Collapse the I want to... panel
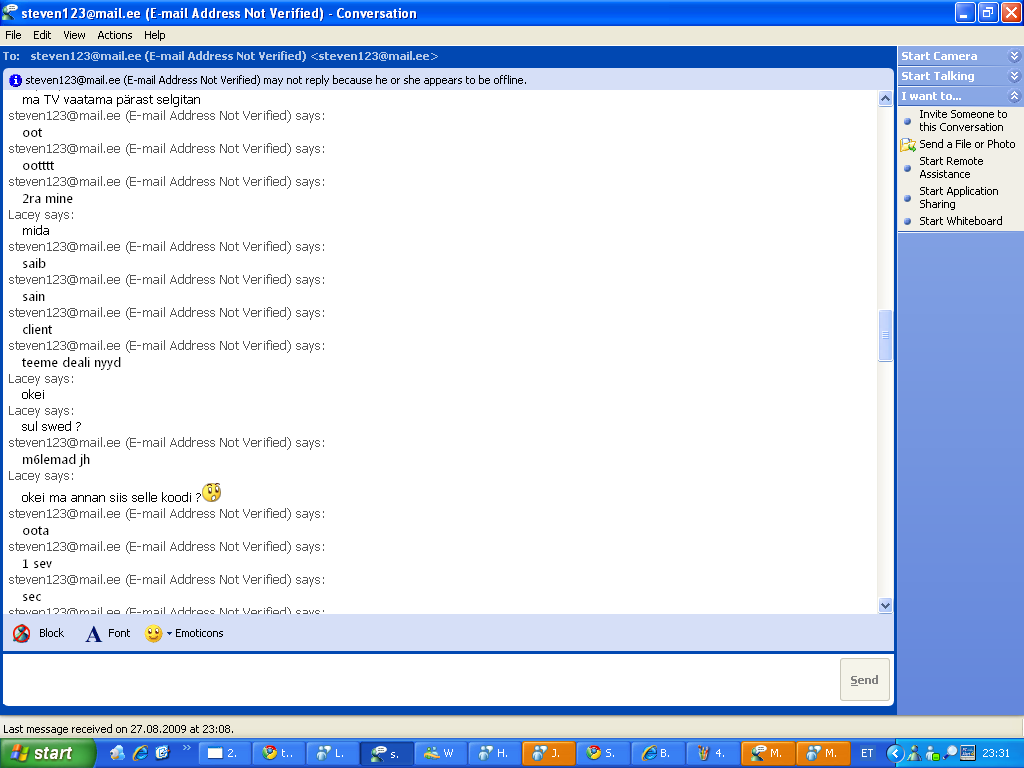Image resolution: width=1024 pixels, height=768 pixels. [x=1014, y=96]
